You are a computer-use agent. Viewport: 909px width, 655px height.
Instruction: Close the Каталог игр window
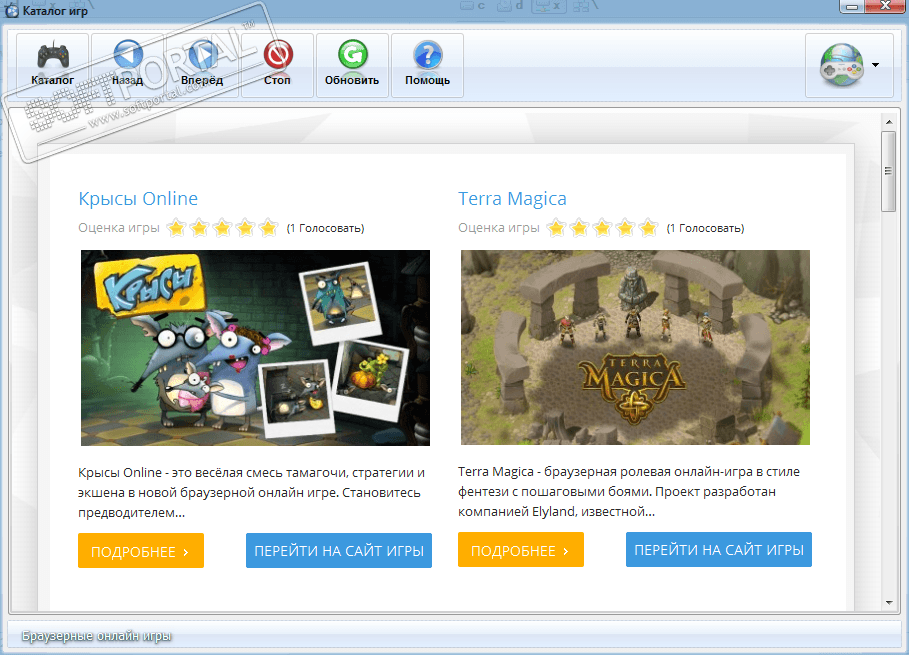[x=885, y=6]
